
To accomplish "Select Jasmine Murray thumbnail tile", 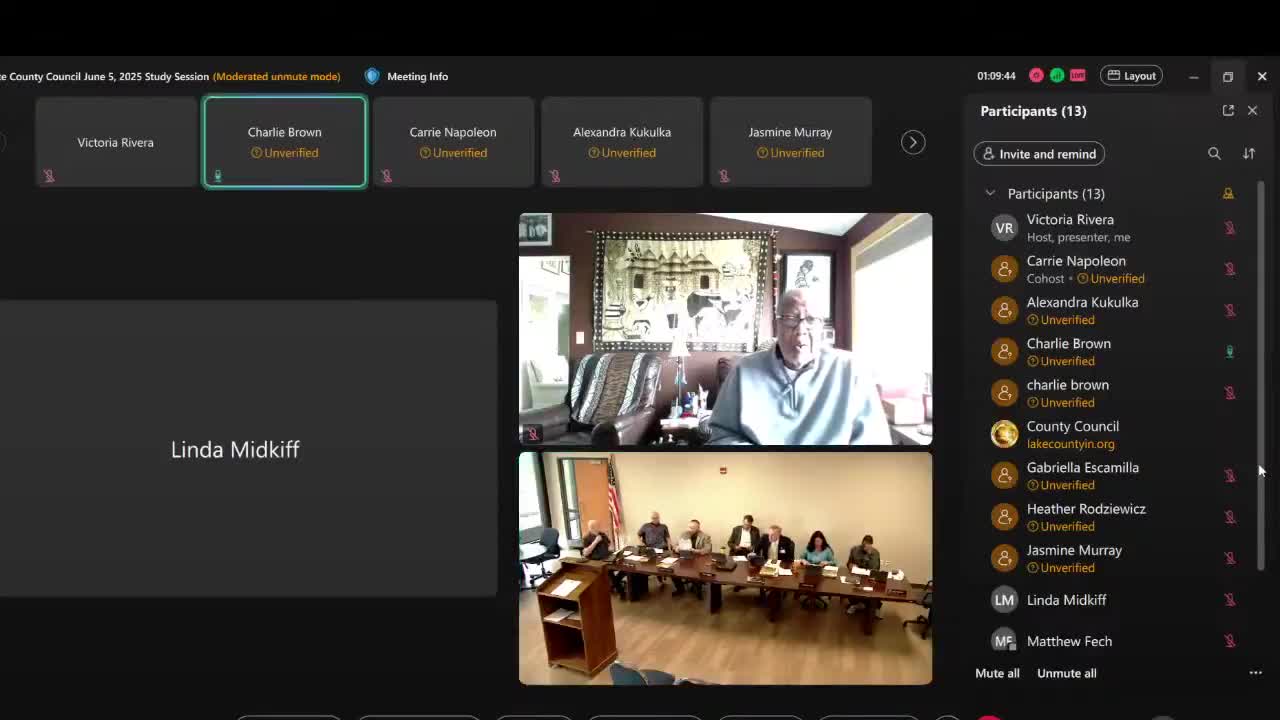I will (790, 142).
